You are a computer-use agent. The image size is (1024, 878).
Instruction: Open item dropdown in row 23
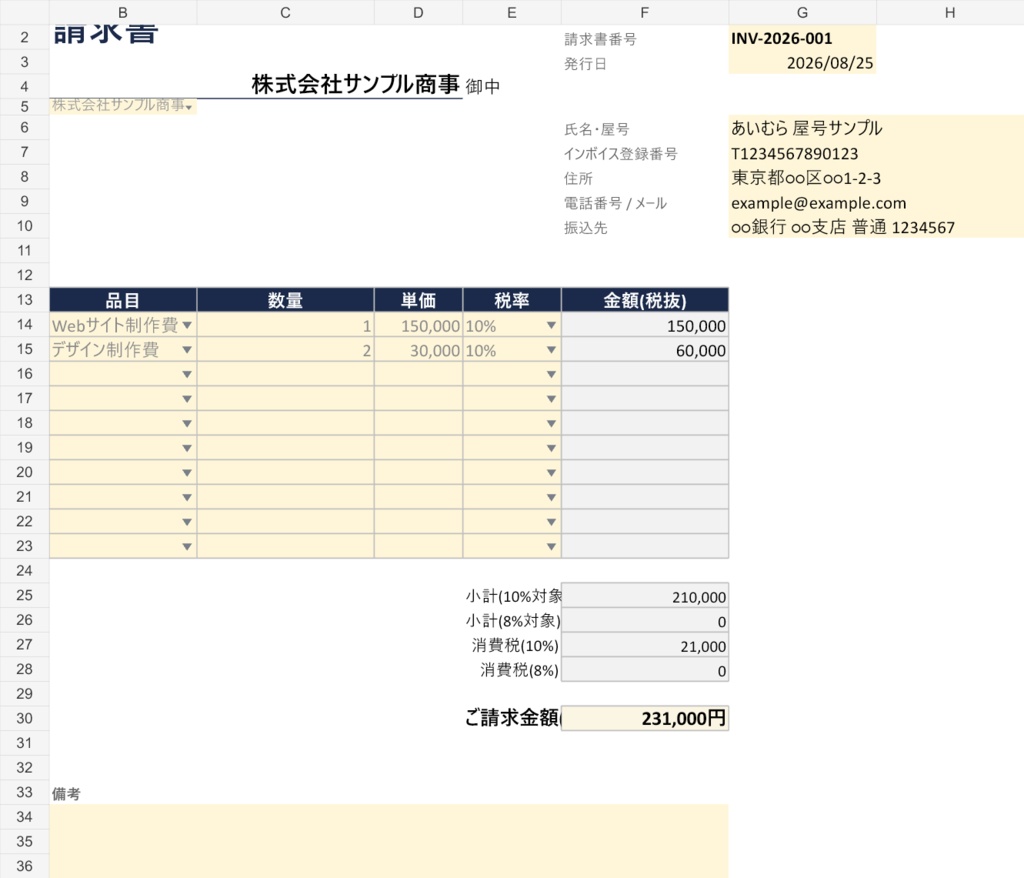(187, 547)
